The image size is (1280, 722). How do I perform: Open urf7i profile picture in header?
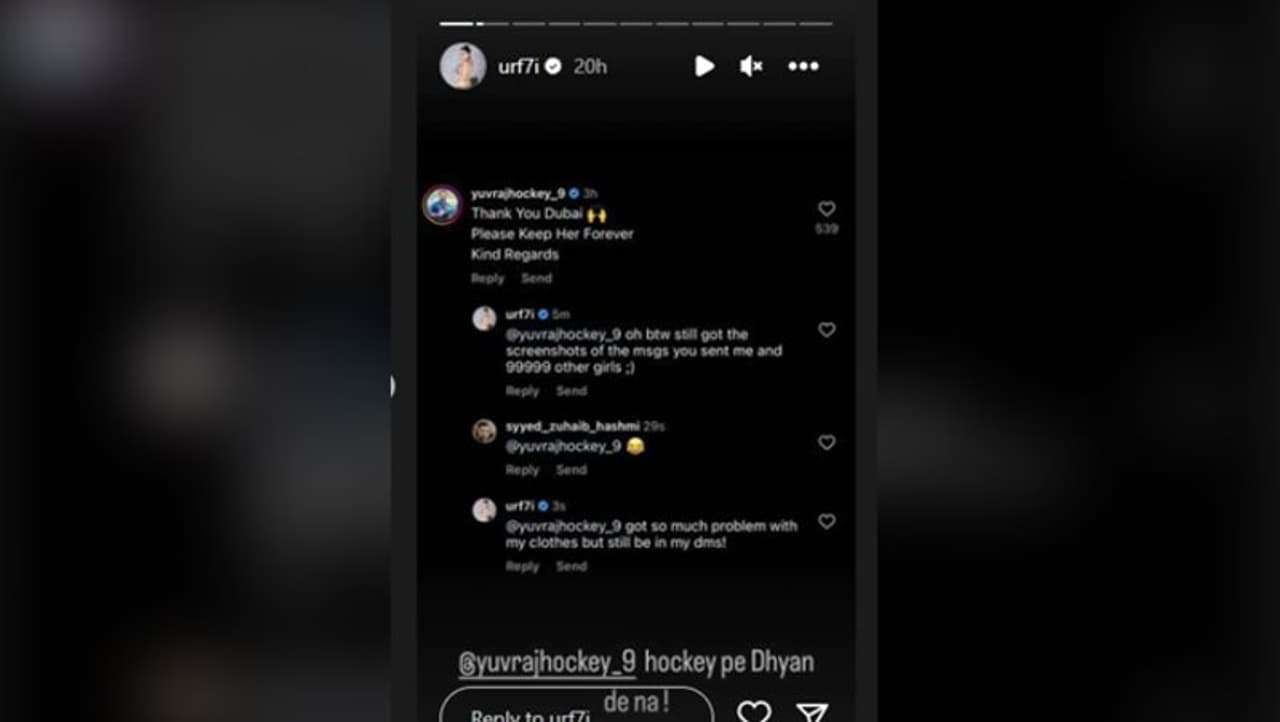pos(463,66)
